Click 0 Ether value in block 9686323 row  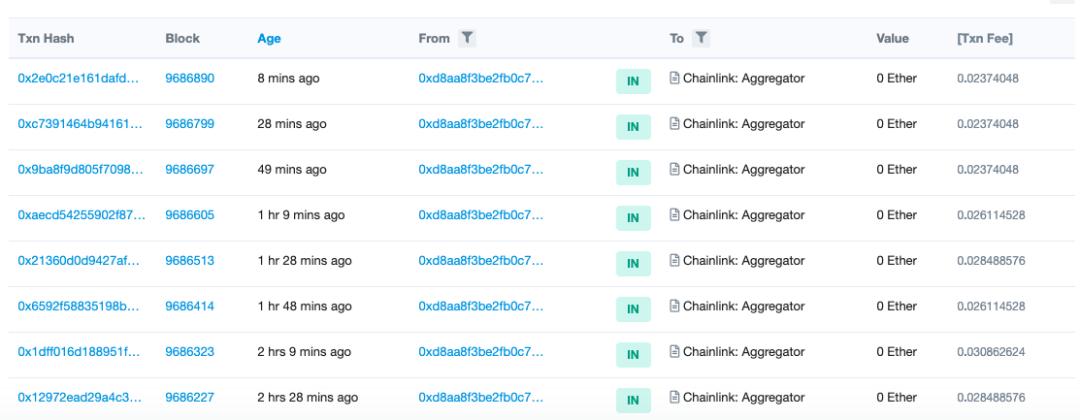click(896, 352)
